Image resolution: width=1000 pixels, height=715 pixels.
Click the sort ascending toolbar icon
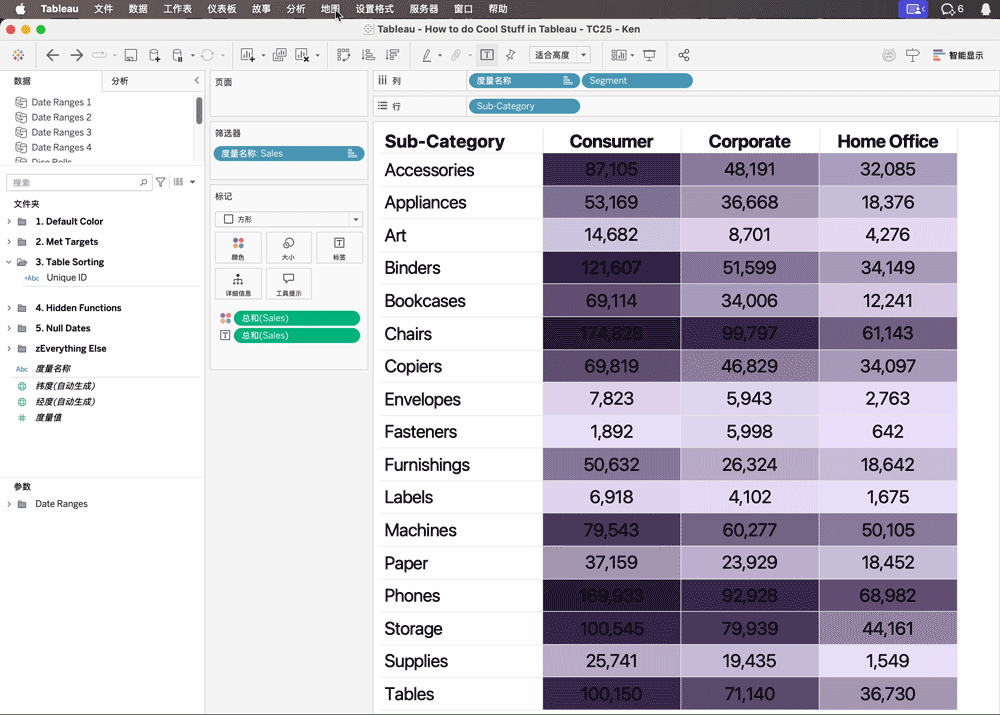tap(368, 55)
